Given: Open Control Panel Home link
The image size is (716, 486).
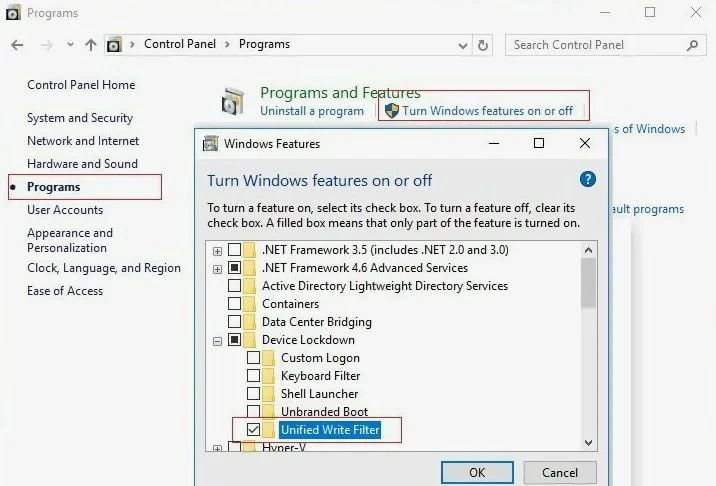Looking at the screenshot, I should [81, 85].
